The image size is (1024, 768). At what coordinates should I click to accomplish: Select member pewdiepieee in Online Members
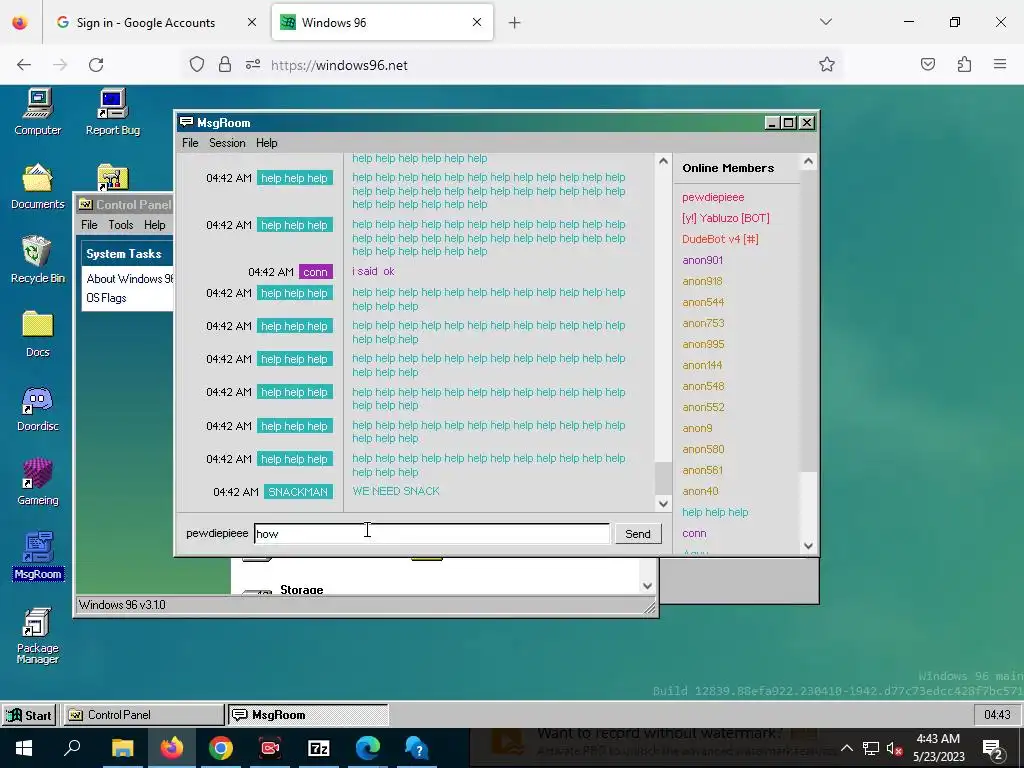click(x=713, y=197)
